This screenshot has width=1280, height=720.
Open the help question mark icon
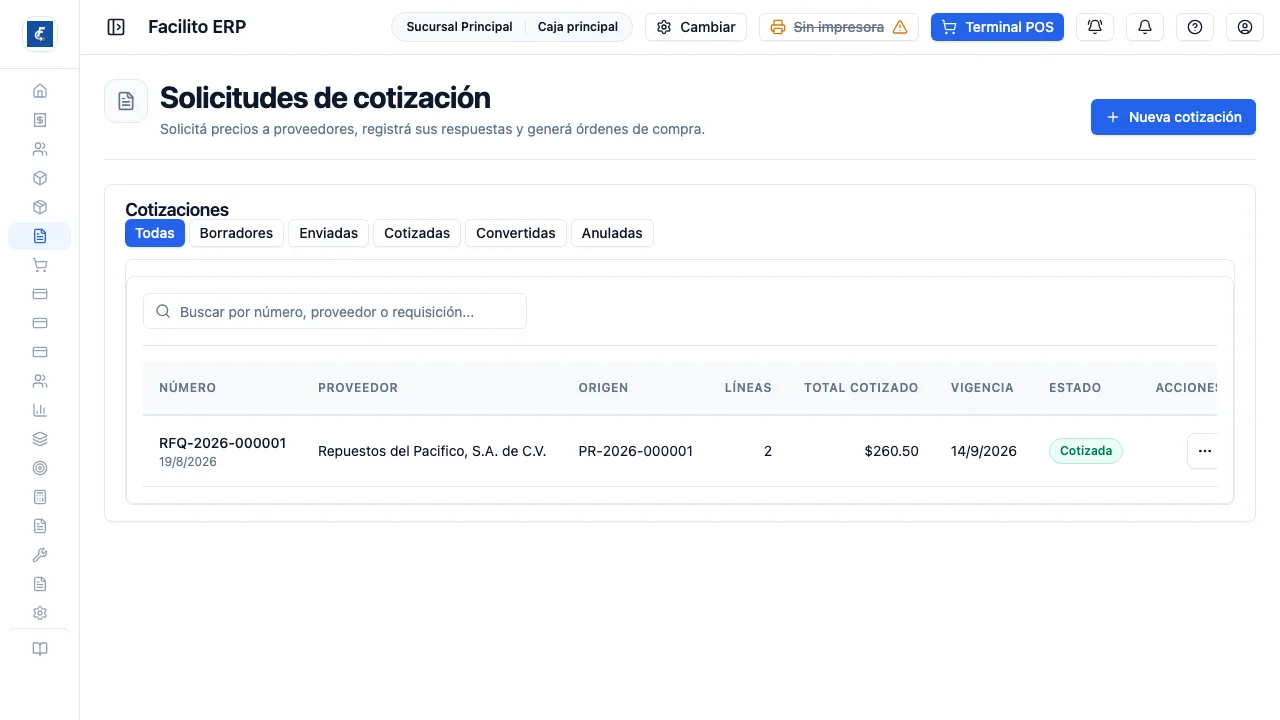(1195, 27)
